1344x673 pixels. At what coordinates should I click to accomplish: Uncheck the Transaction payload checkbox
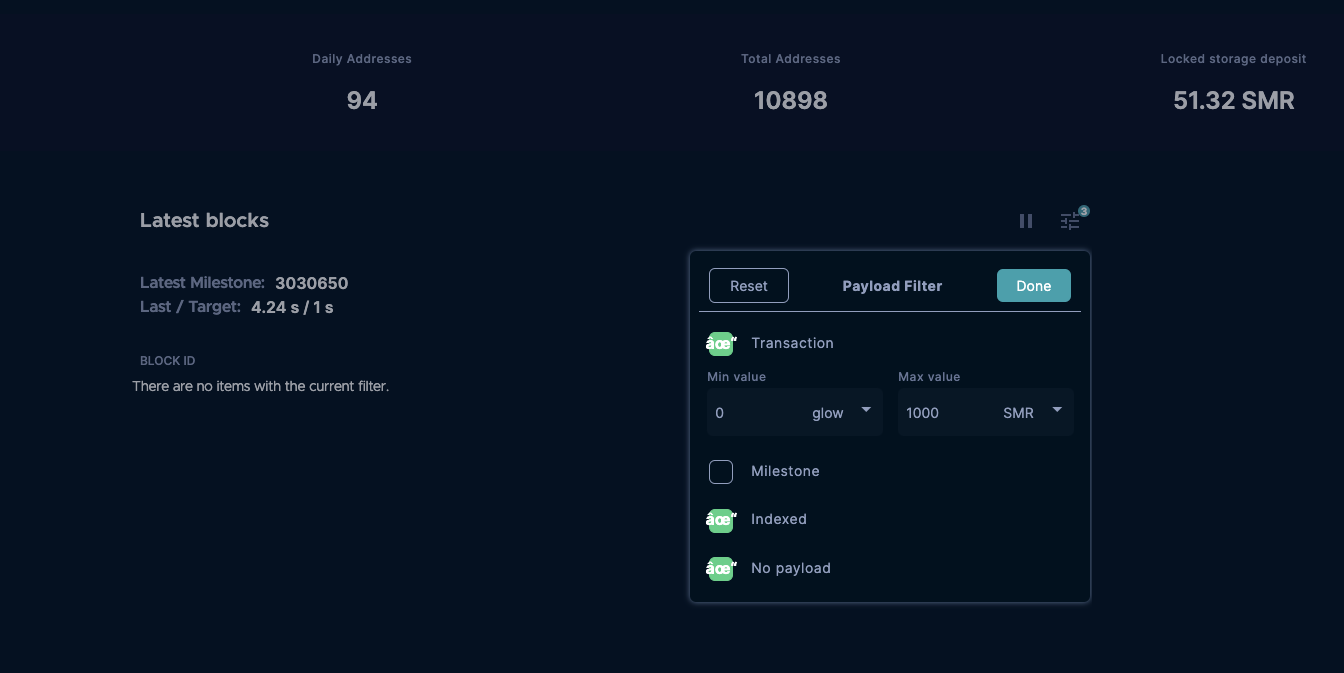pos(721,343)
